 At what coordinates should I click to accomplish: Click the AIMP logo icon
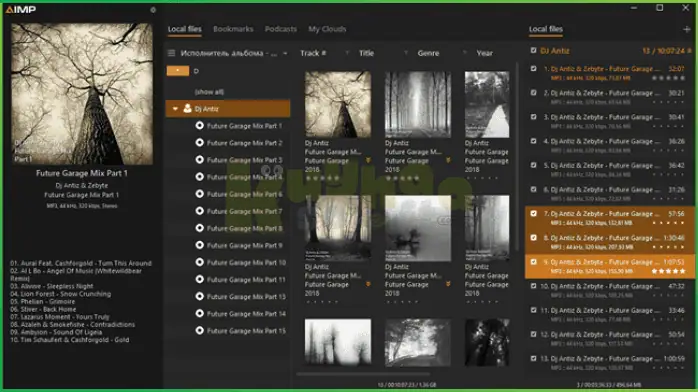tap(21, 9)
